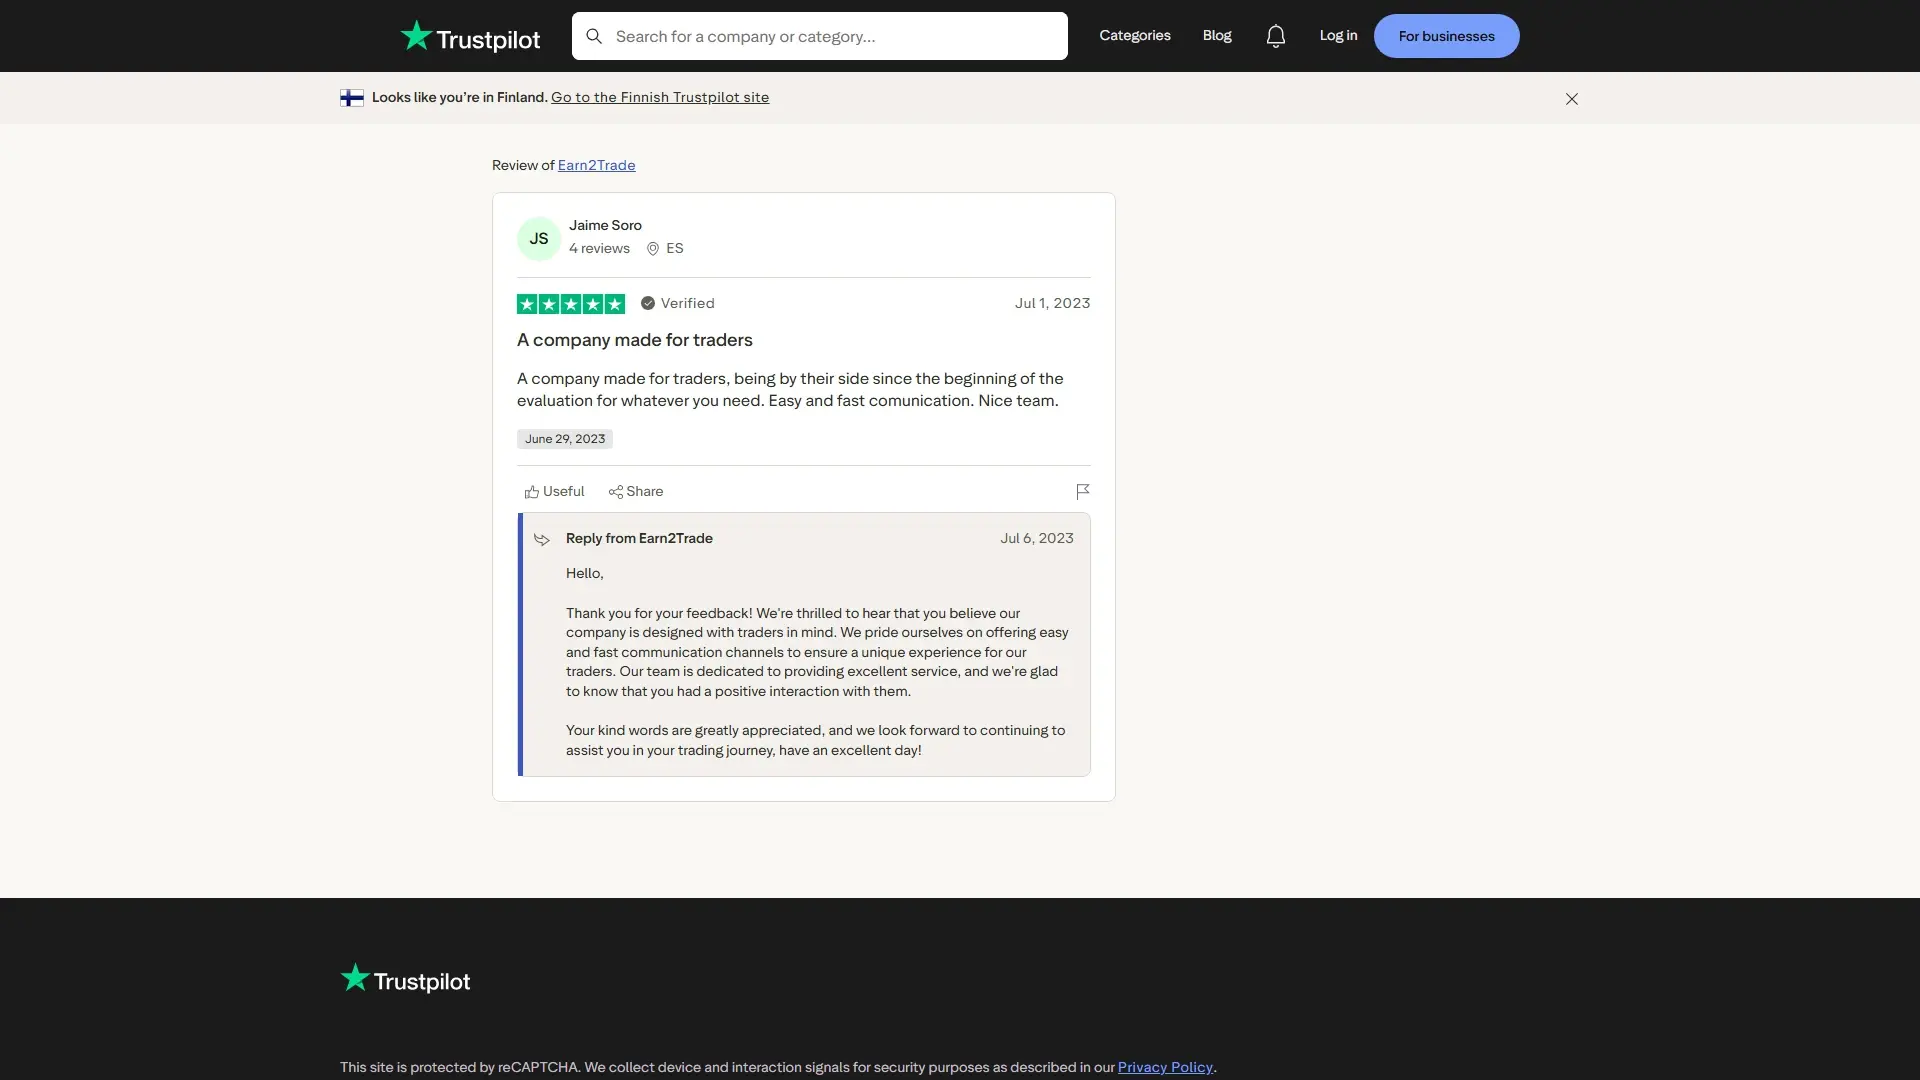Open the notifications bell
Image resolution: width=1920 pixels, height=1080 pixels.
1276,35
